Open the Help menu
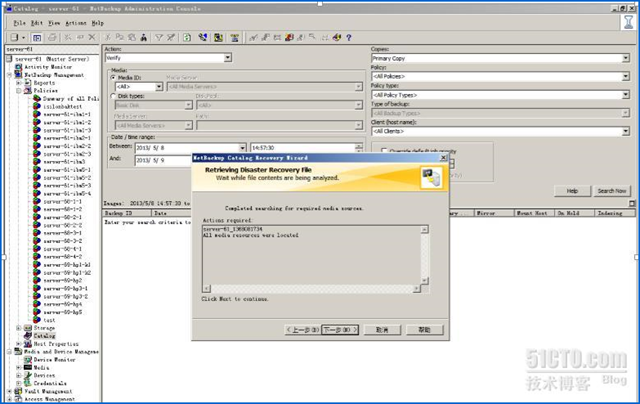 (98, 23)
